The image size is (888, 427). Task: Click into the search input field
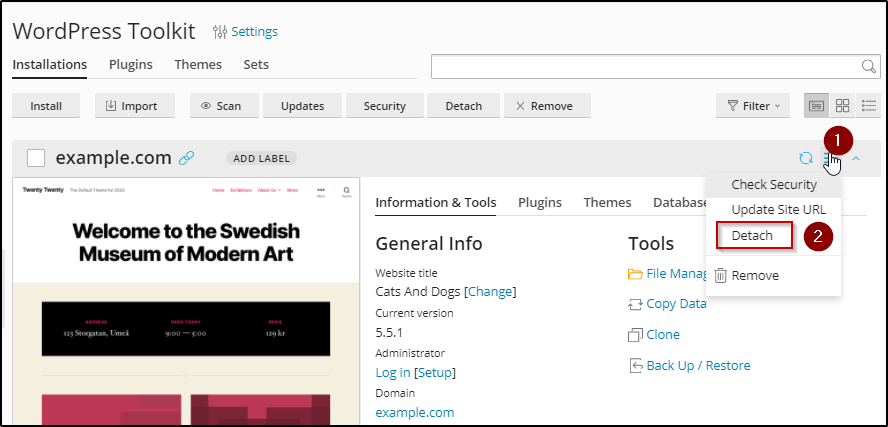[x=645, y=66]
